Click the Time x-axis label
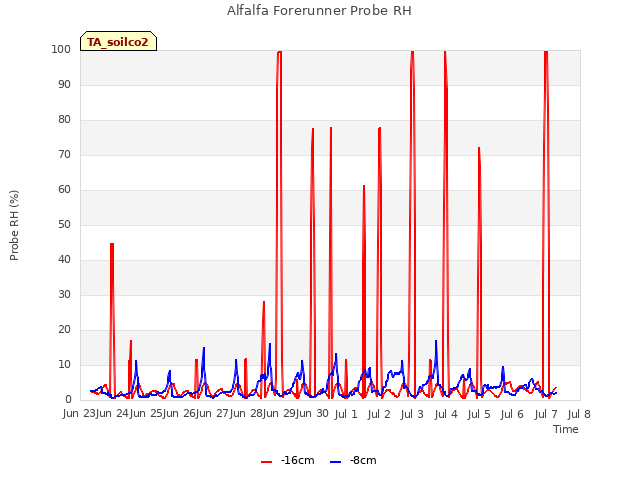Screen dimensions: 640x480 (x=566, y=429)
